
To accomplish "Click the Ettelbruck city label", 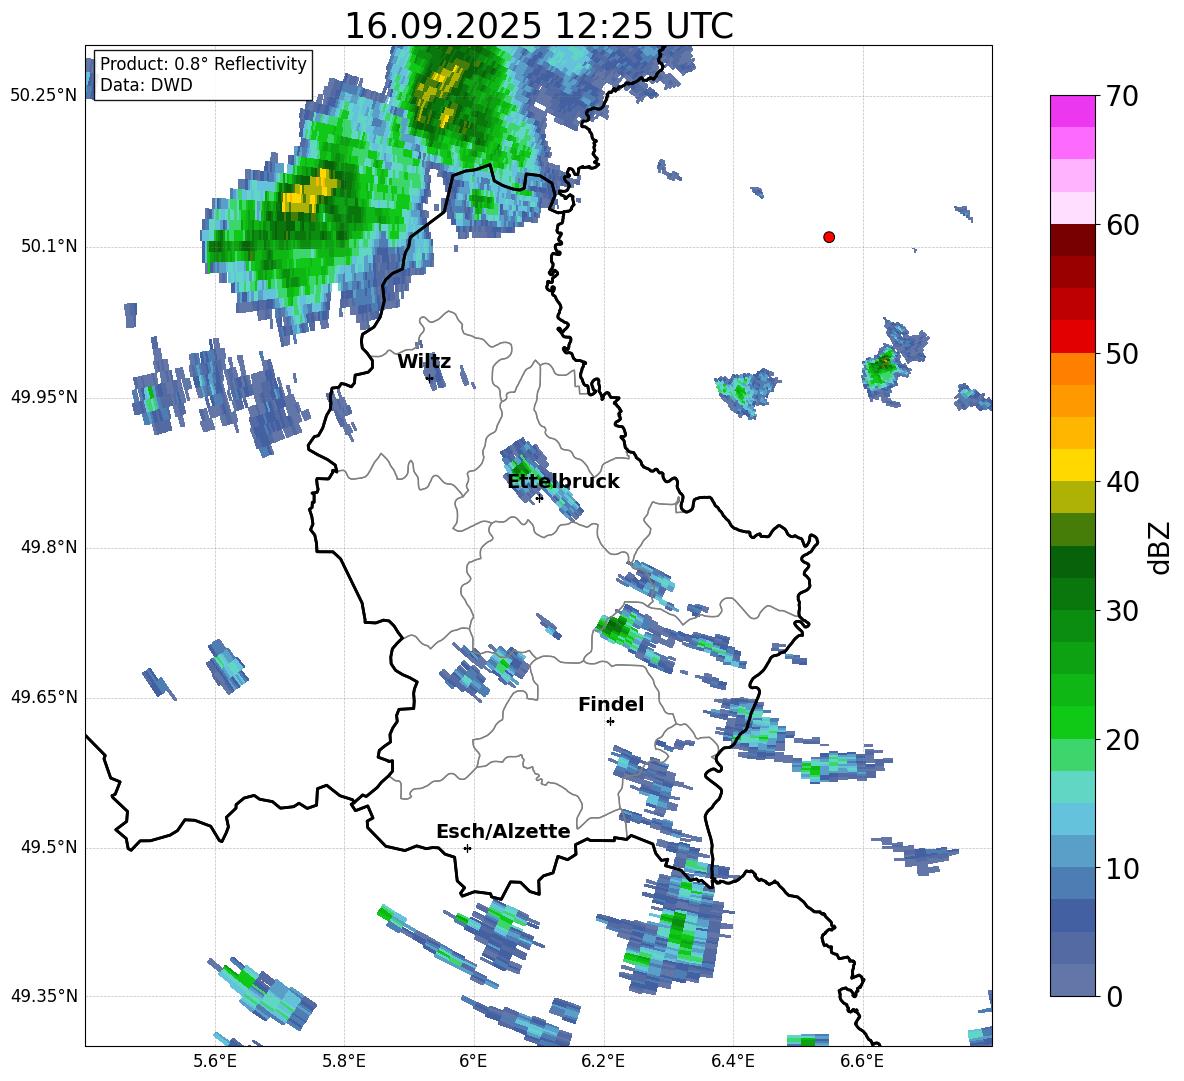I will pyautogui.click(x=563, y=482).
